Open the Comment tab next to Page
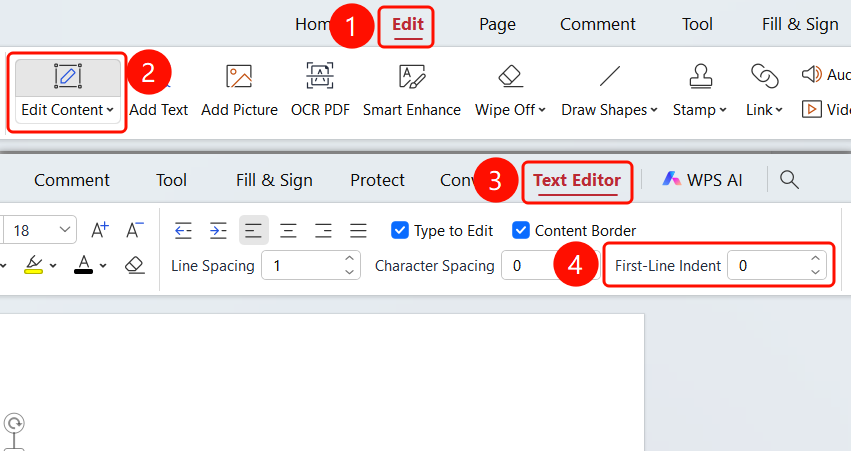851x451 pixels. pos(598,24)
